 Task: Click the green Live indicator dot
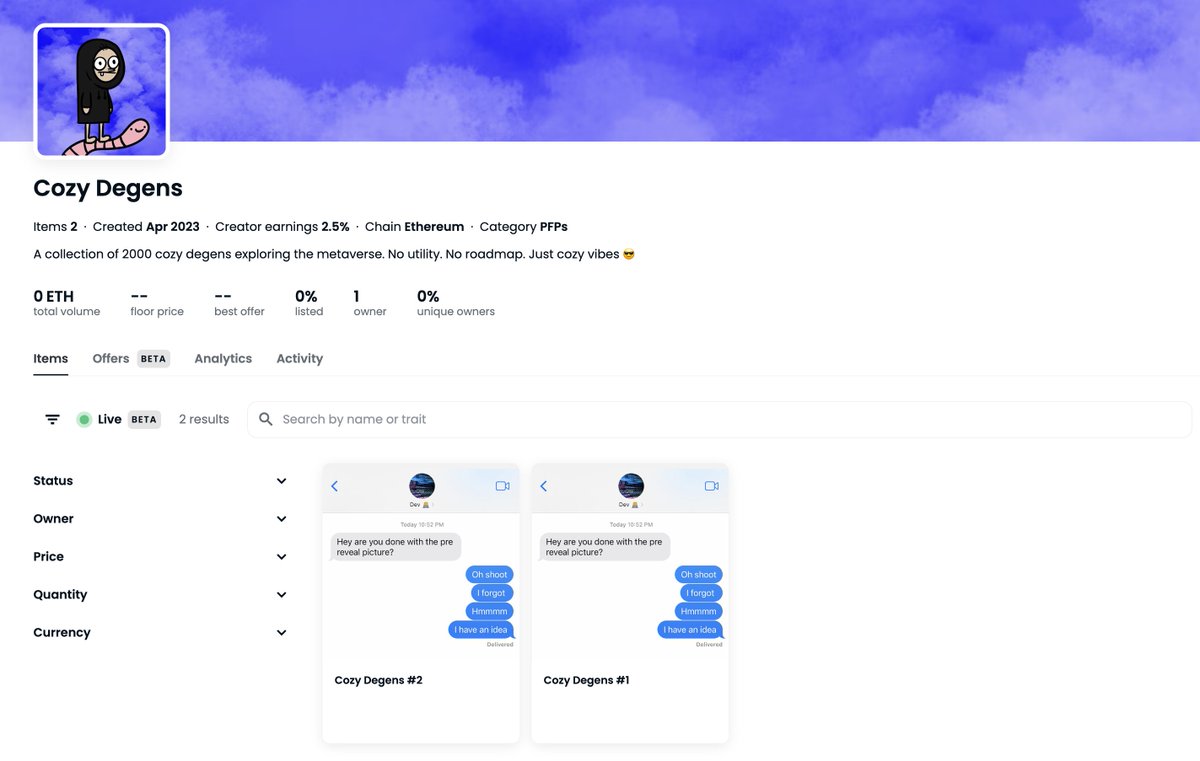click(84, 420)
